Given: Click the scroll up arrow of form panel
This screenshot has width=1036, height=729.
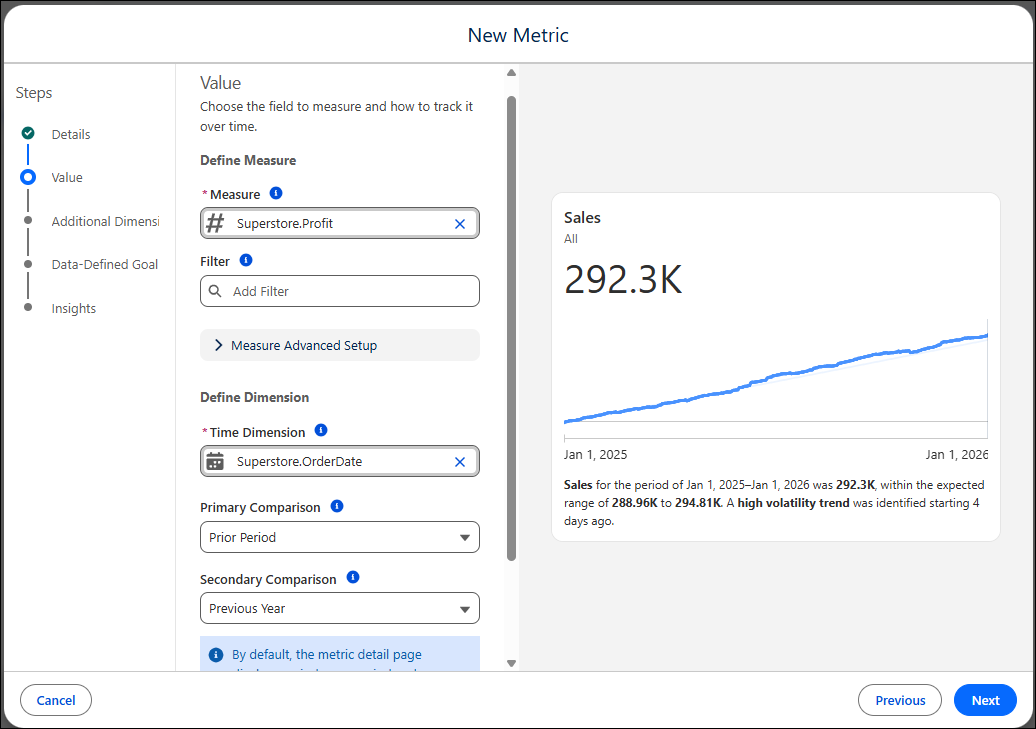Looking at the screenshot, I should tap(511, 73).
